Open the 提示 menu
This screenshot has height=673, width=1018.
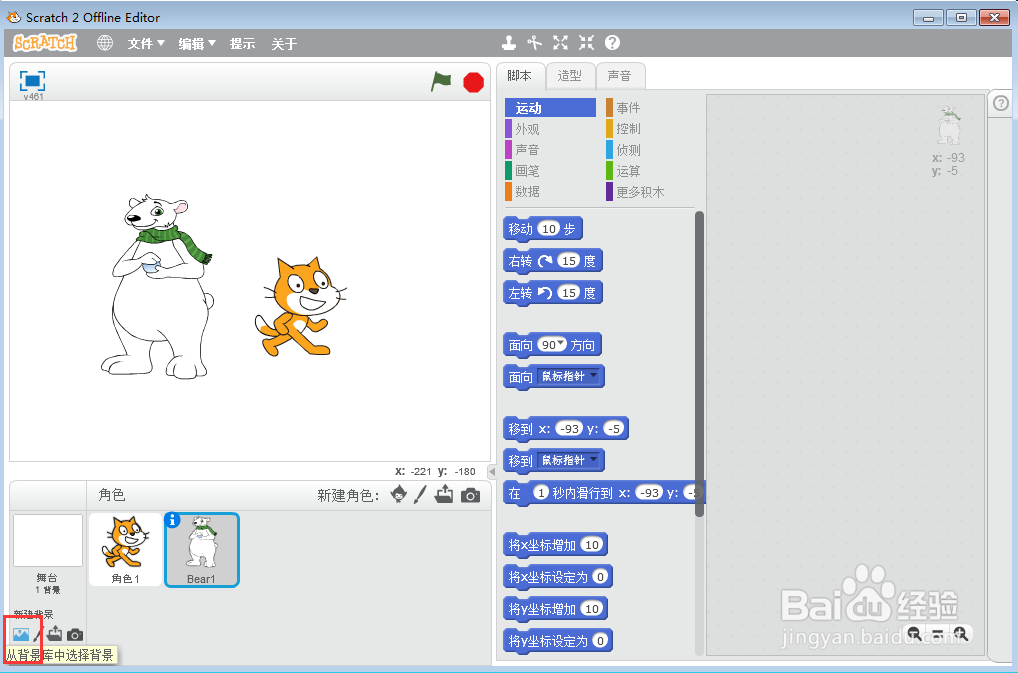click(x=242, y=43)
